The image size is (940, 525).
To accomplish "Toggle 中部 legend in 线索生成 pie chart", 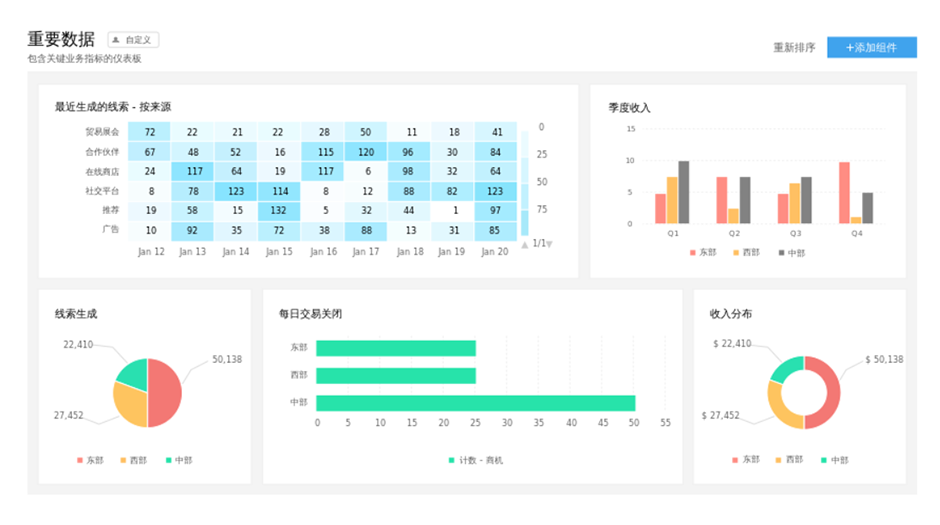I will pos(179,460).
